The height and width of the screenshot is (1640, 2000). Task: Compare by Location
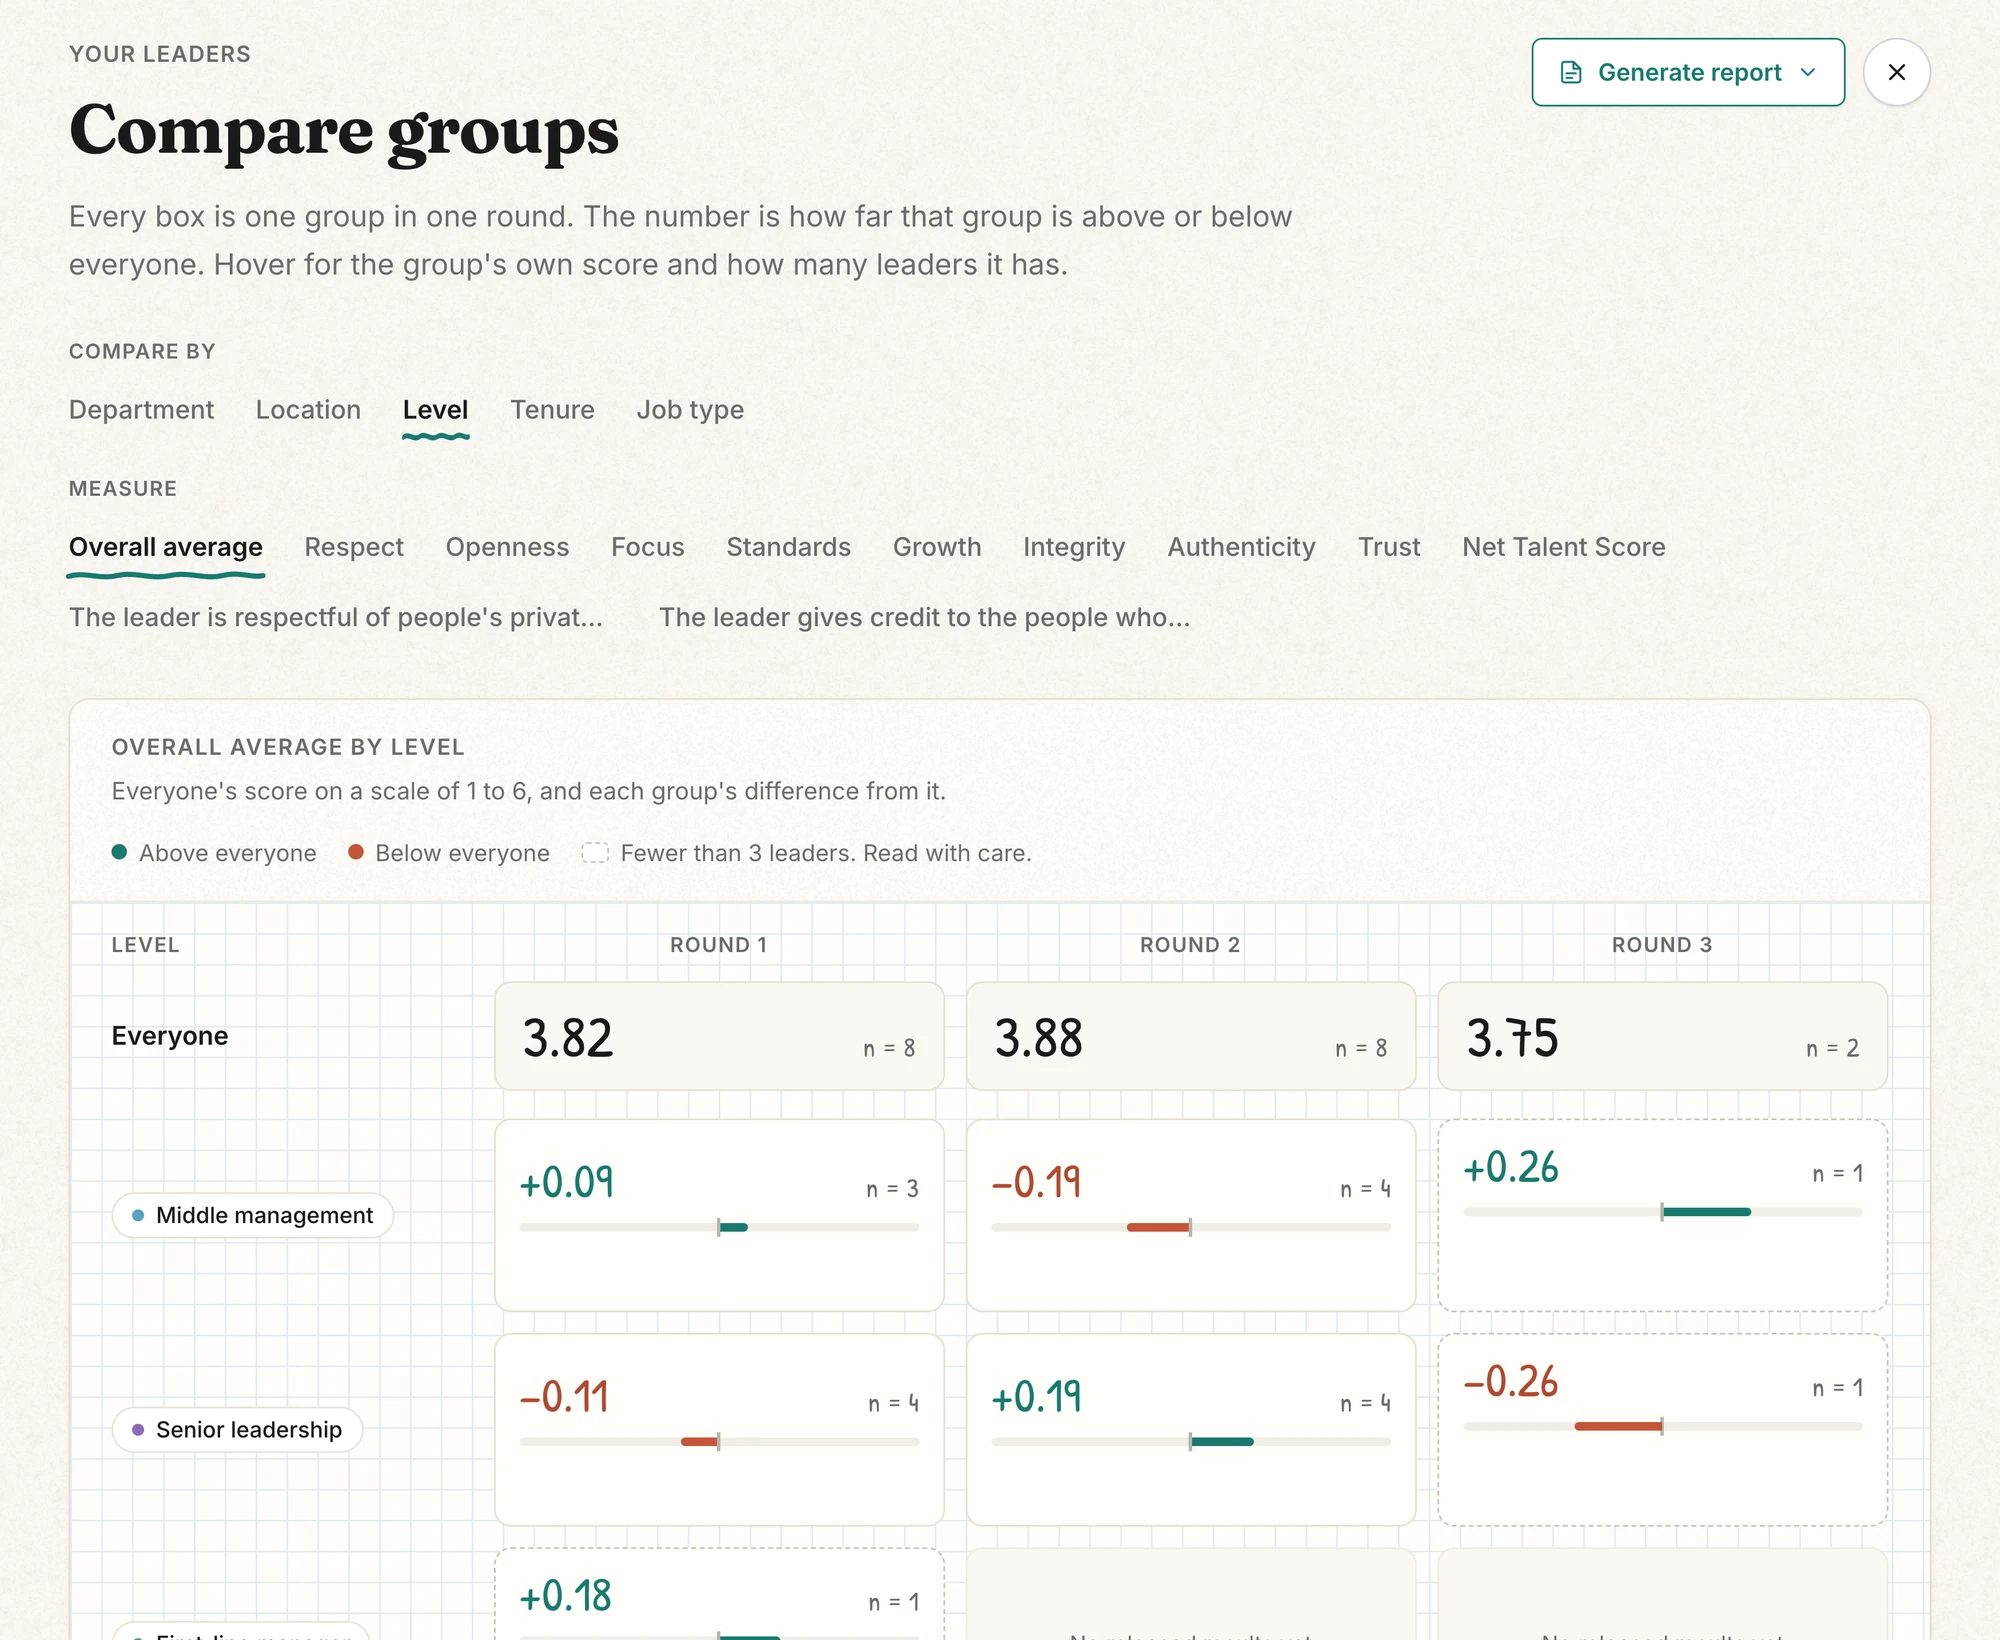tap(308, 410)
